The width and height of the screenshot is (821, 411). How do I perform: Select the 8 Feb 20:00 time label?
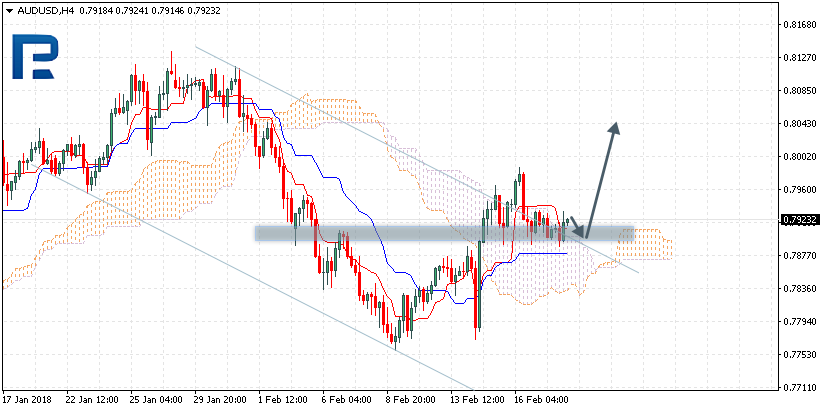(409, 397)
